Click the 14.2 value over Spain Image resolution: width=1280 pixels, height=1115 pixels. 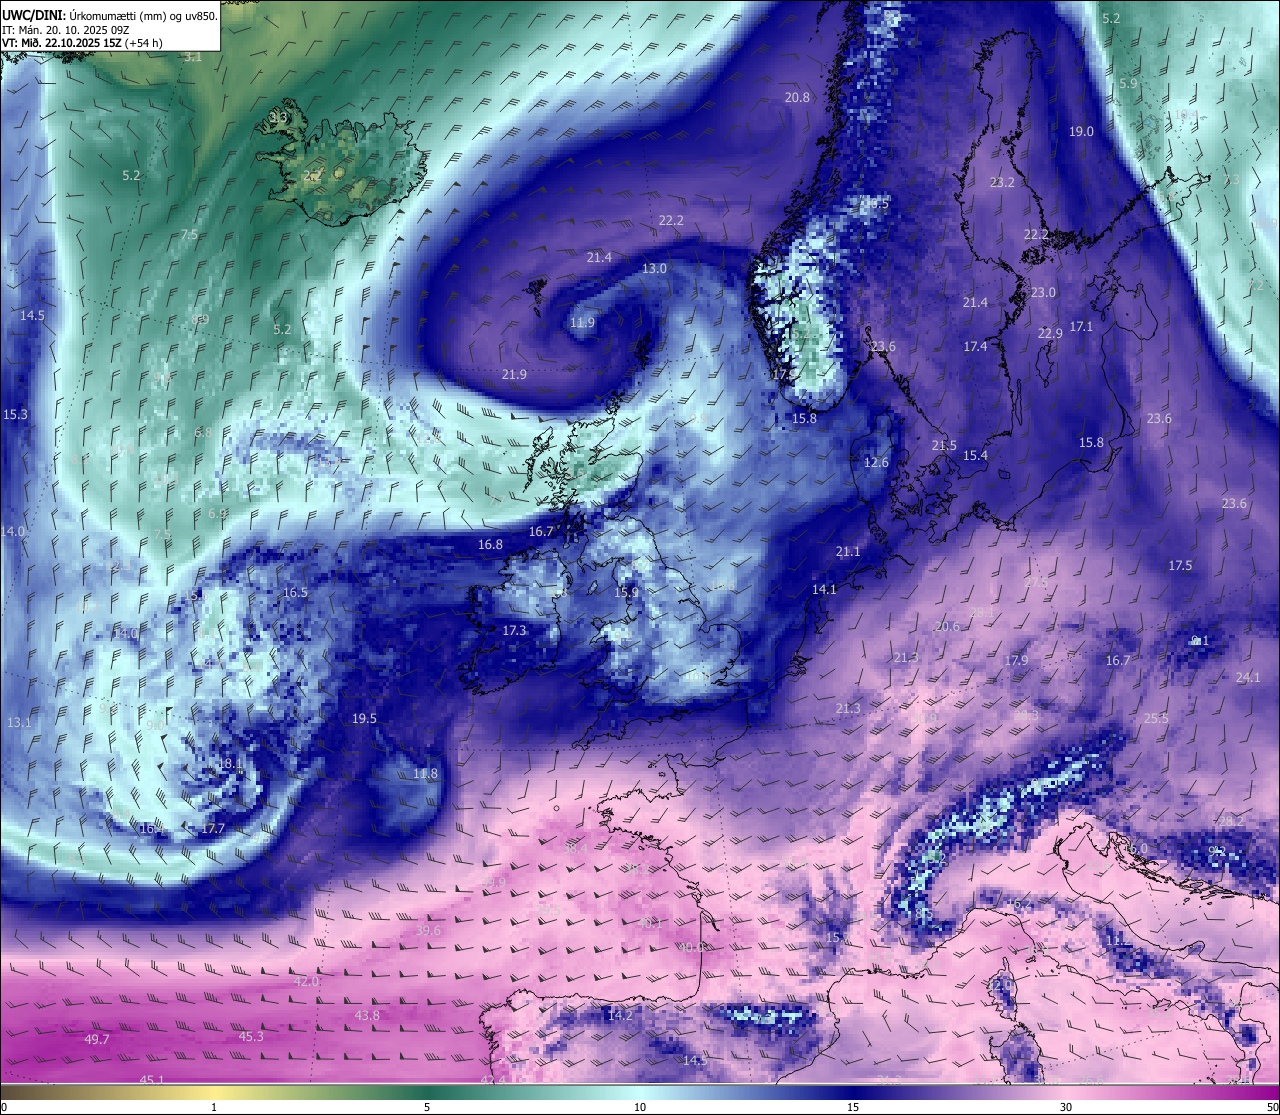click(620, 1015)
